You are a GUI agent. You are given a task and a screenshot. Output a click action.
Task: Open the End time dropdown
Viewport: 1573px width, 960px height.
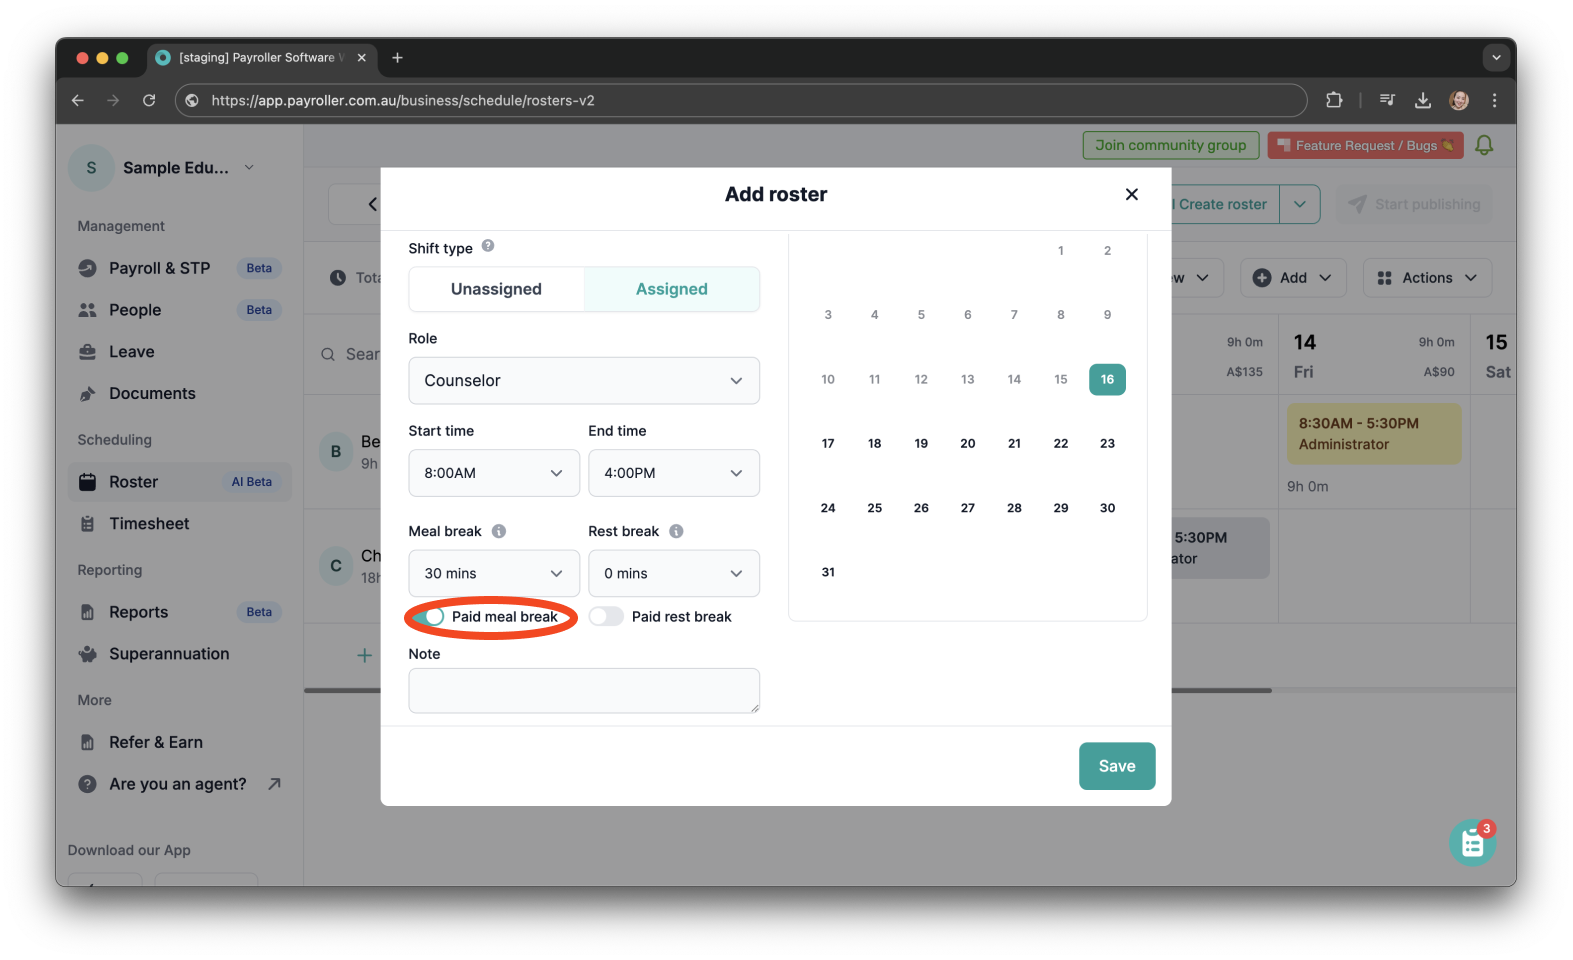pyautogui.click(x=674, y=473)
